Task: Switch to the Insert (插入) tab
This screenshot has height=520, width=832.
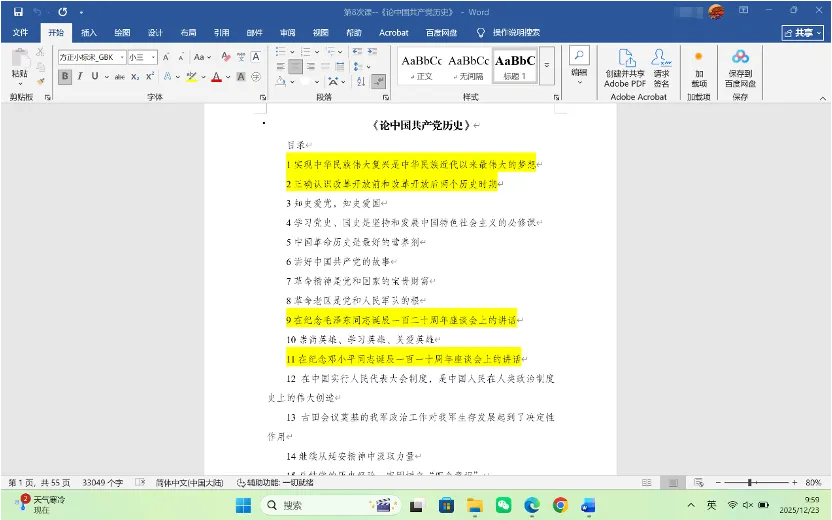Action: 89,32
